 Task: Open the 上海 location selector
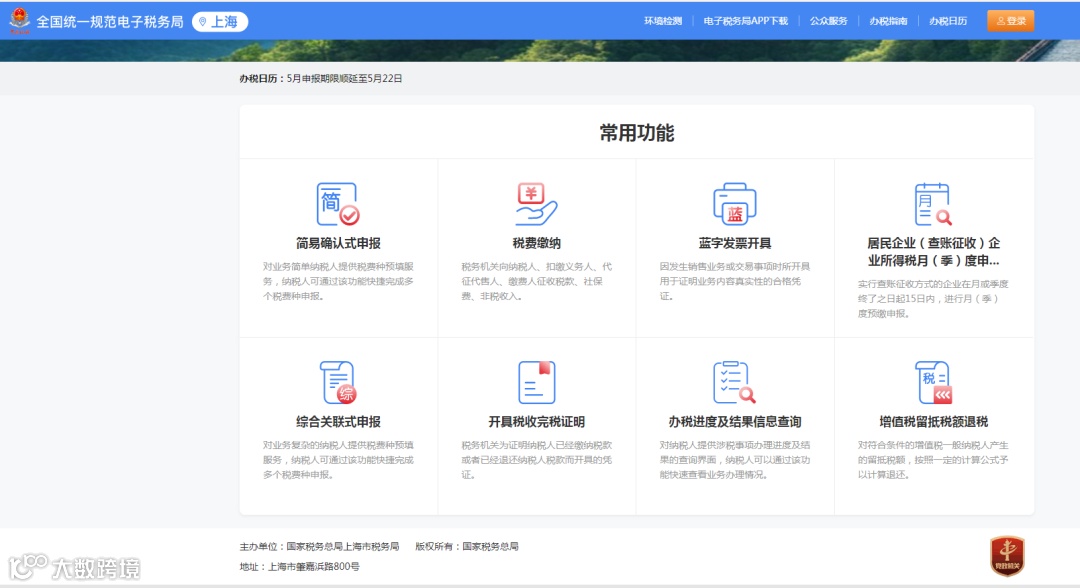click(x=220, y=21)
